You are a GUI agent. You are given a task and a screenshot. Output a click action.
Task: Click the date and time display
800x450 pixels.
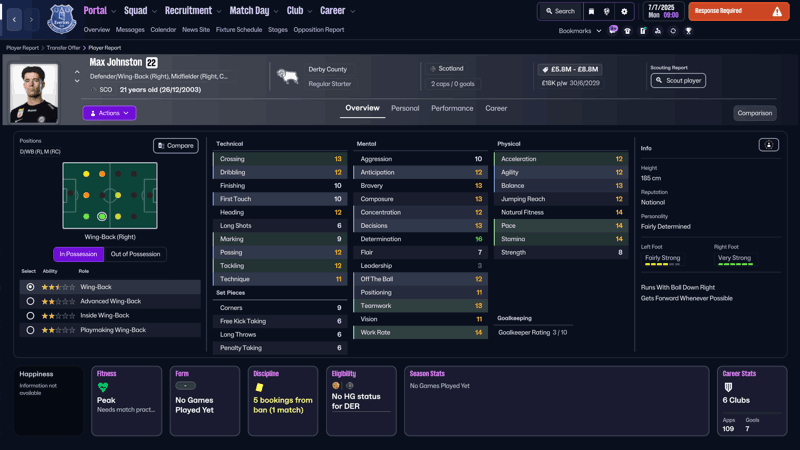coord(663,11)
